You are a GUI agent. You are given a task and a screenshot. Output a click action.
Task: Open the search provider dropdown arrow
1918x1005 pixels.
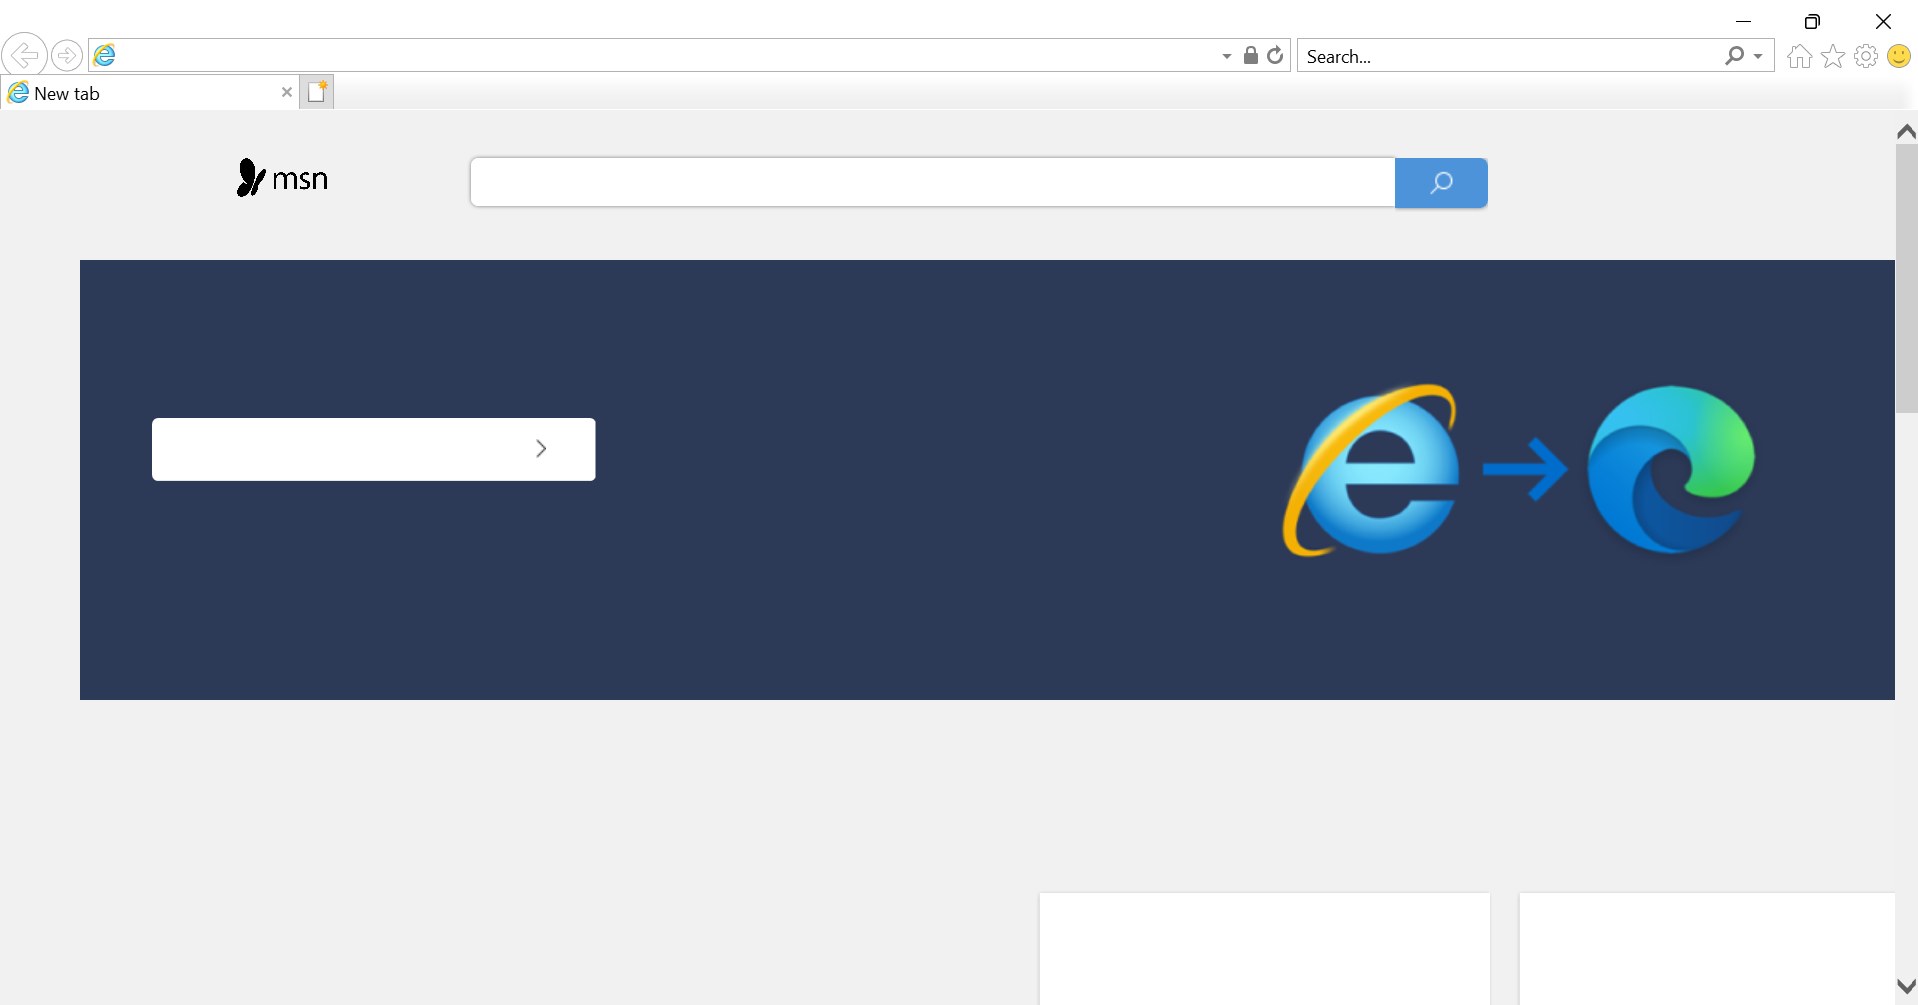coord(1758,56)
